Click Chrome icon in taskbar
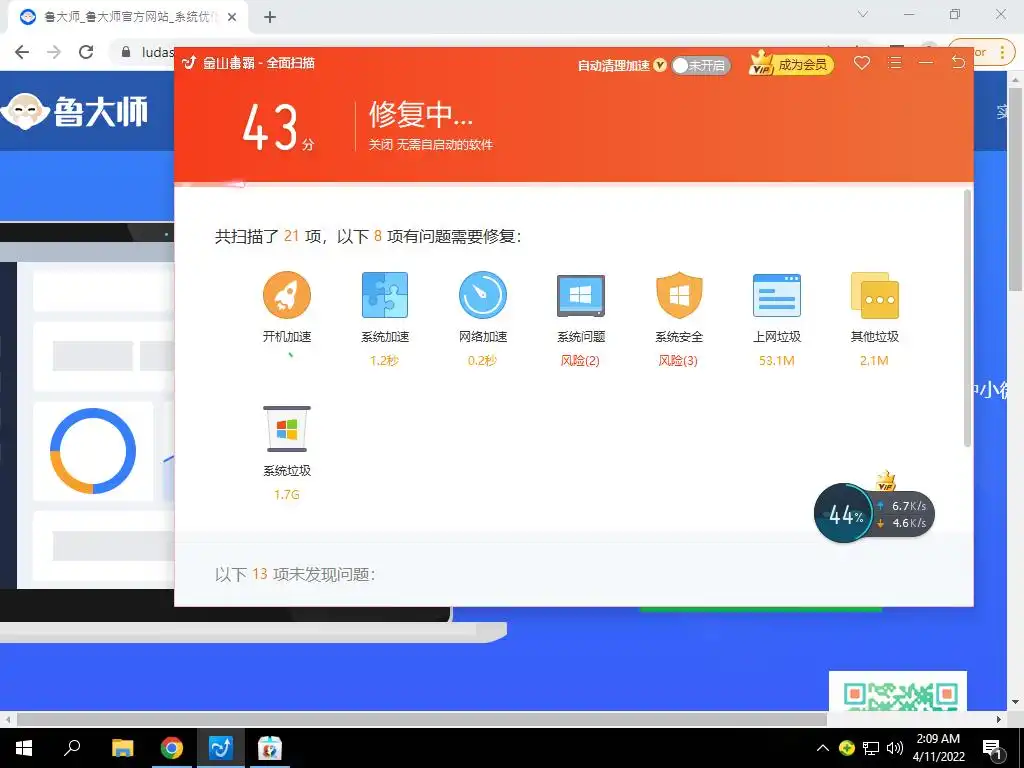Screen dimensions: 1024x768 click(x=172, y=748)
